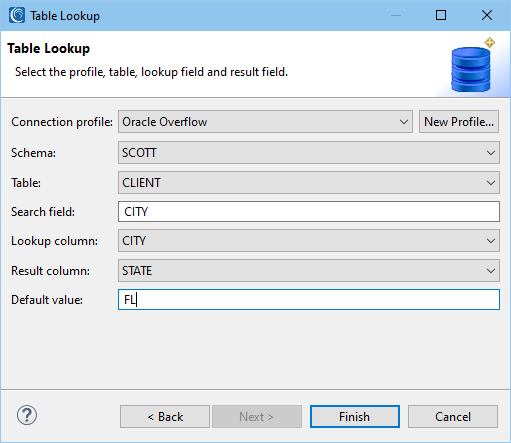The width and height of the screenshot is (511, 443).
Task: Maximize the Table Lookup dialog
Action: [441, 15]
